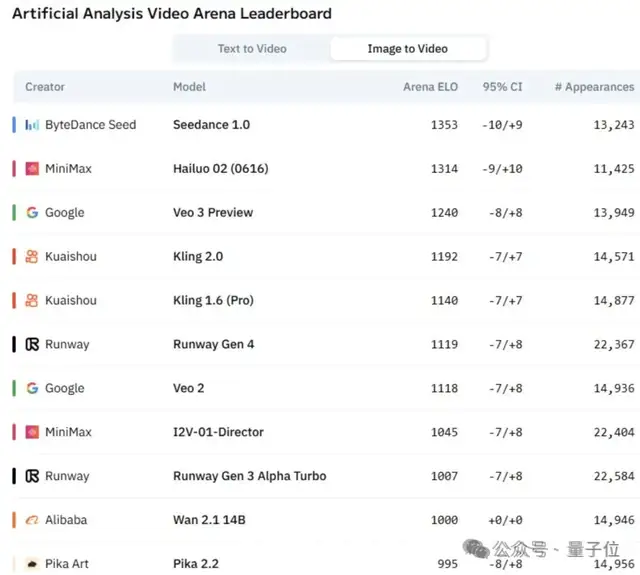Select the Runway Gen 3 Alpha Turbo row
This screenshot has height=575, width=640.
pyautogui.click(x=249, y=477)
